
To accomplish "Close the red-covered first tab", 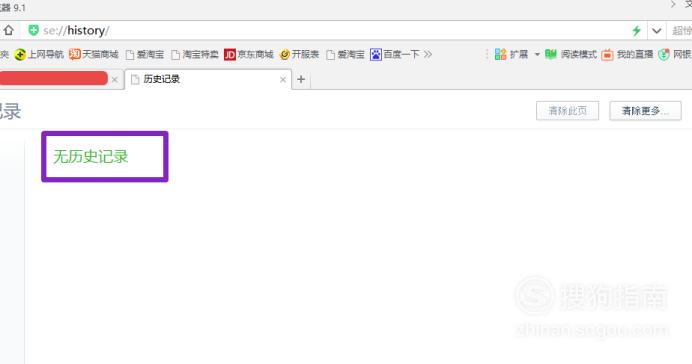I will [x=114, y=80].
